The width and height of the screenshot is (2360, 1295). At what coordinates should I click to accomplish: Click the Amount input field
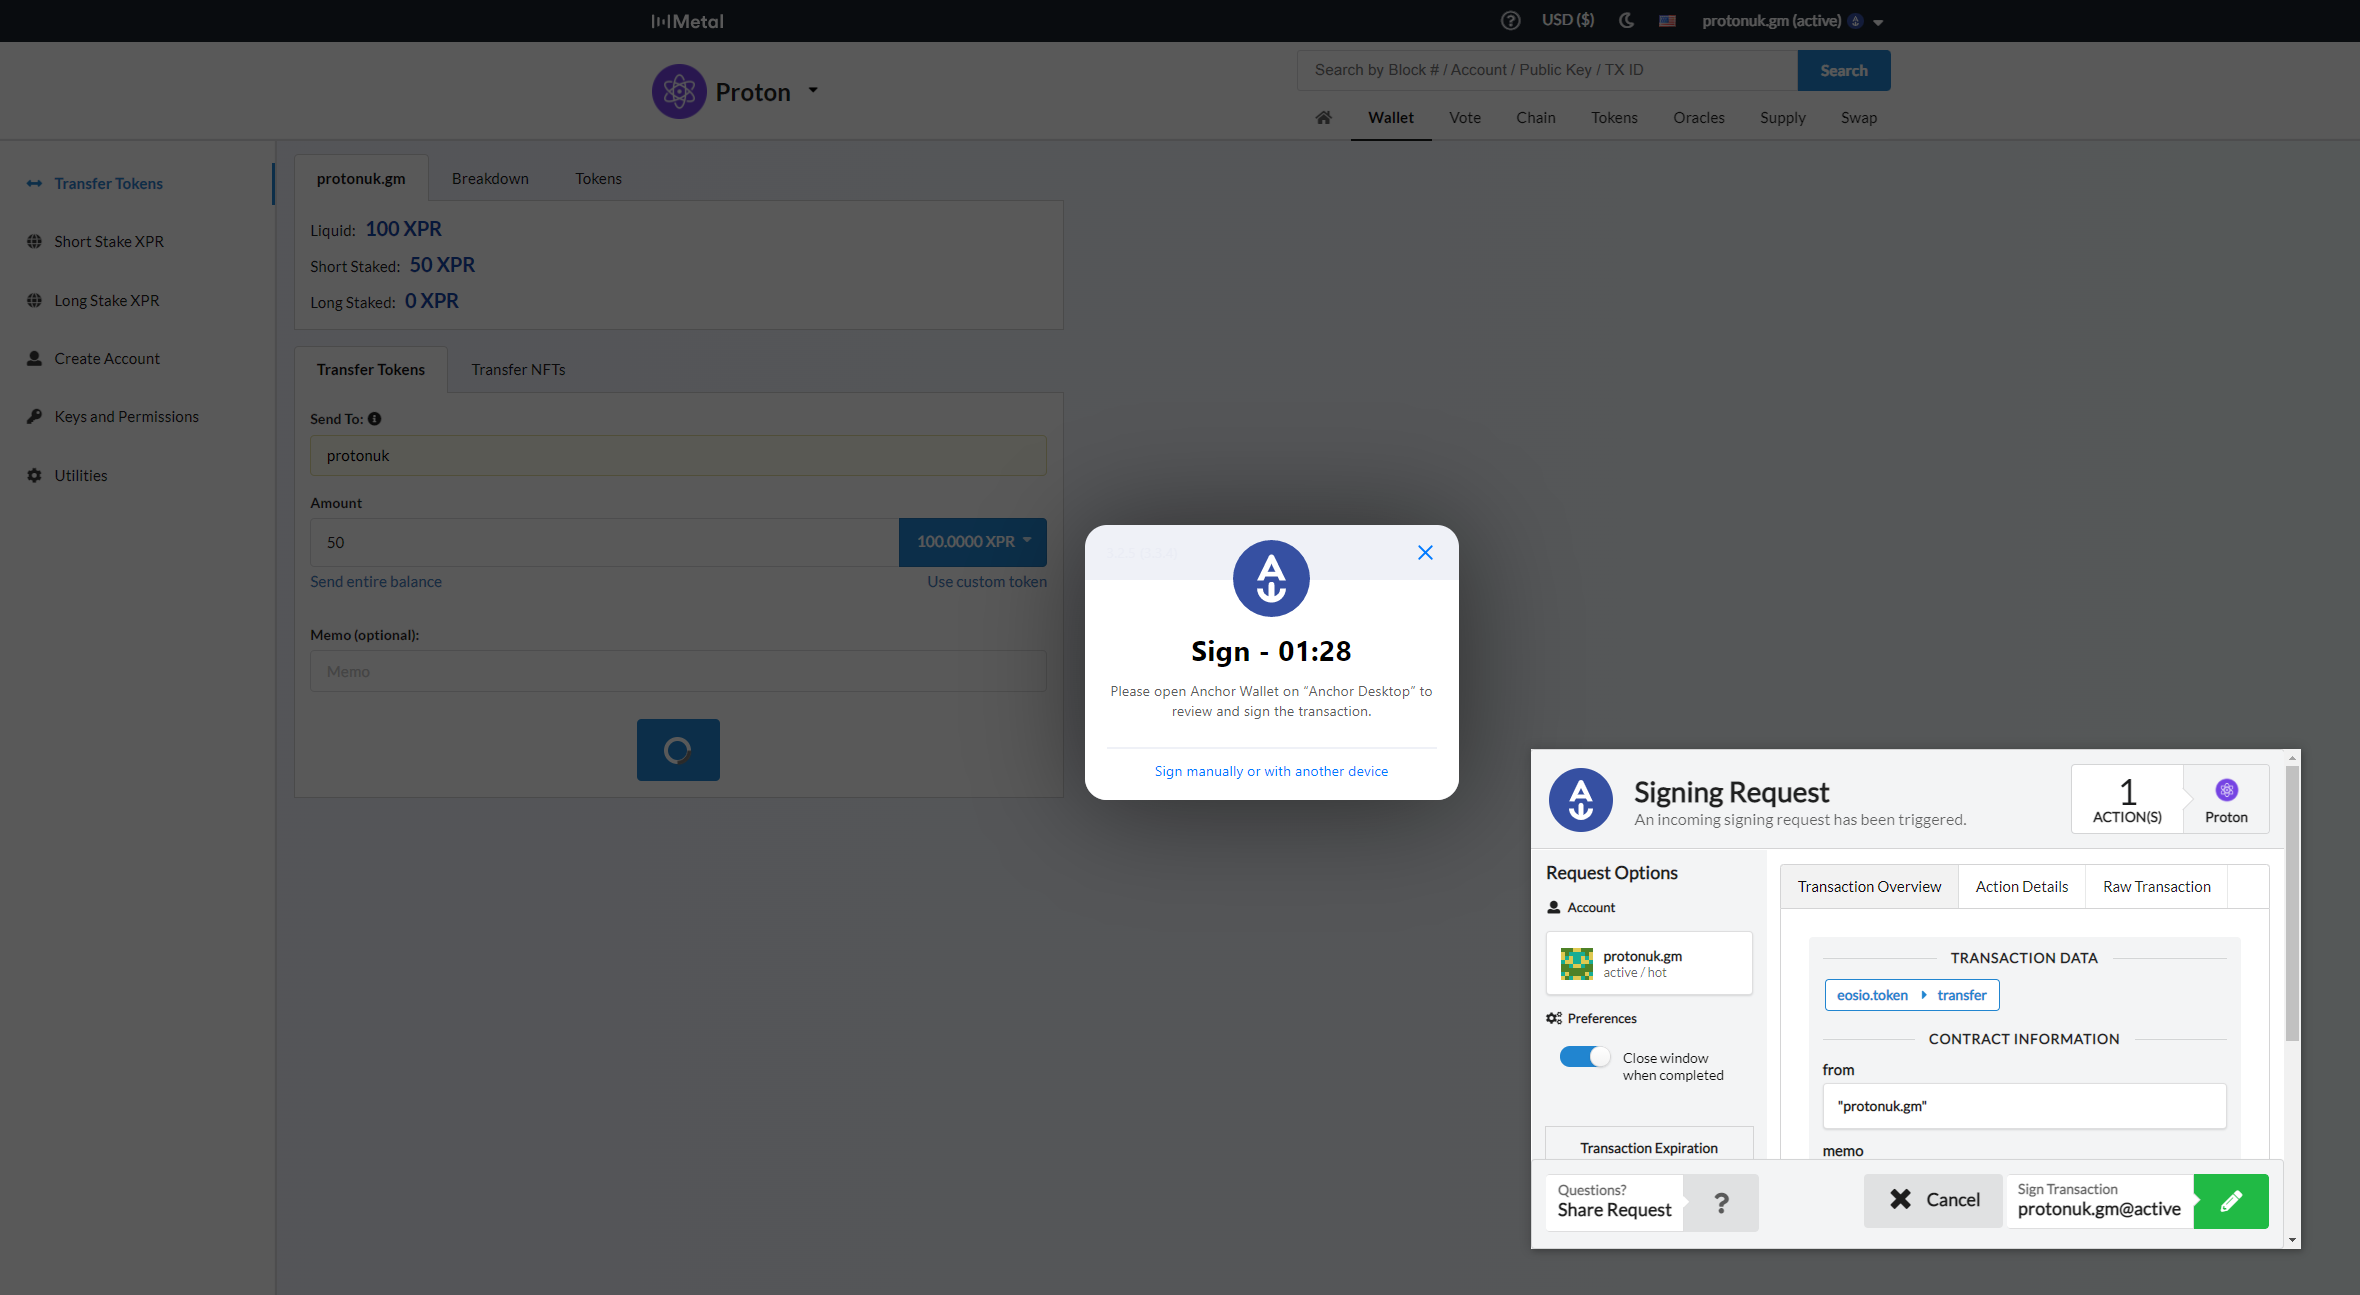604,543
